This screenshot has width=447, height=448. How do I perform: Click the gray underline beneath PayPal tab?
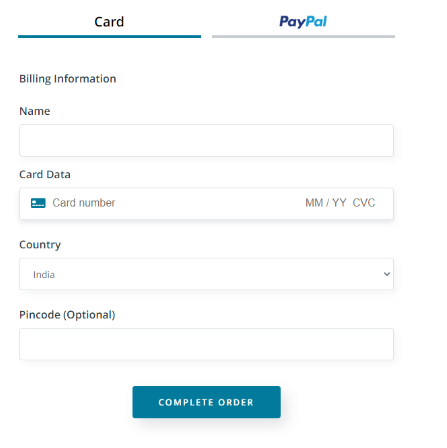[303, 36]
